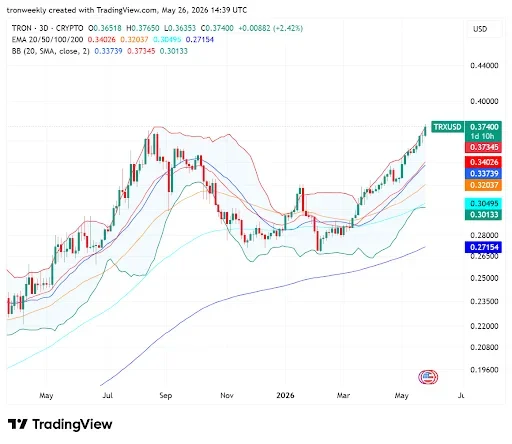Click the TradingView logo at bottom
The height and width of the screenshot is (444, 512).
[x=60, y=424]
